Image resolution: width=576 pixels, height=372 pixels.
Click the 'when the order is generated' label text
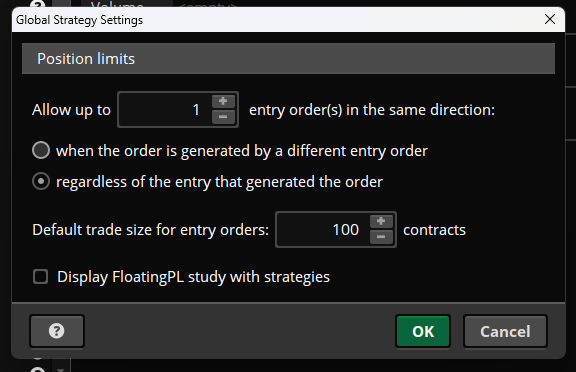242,151
